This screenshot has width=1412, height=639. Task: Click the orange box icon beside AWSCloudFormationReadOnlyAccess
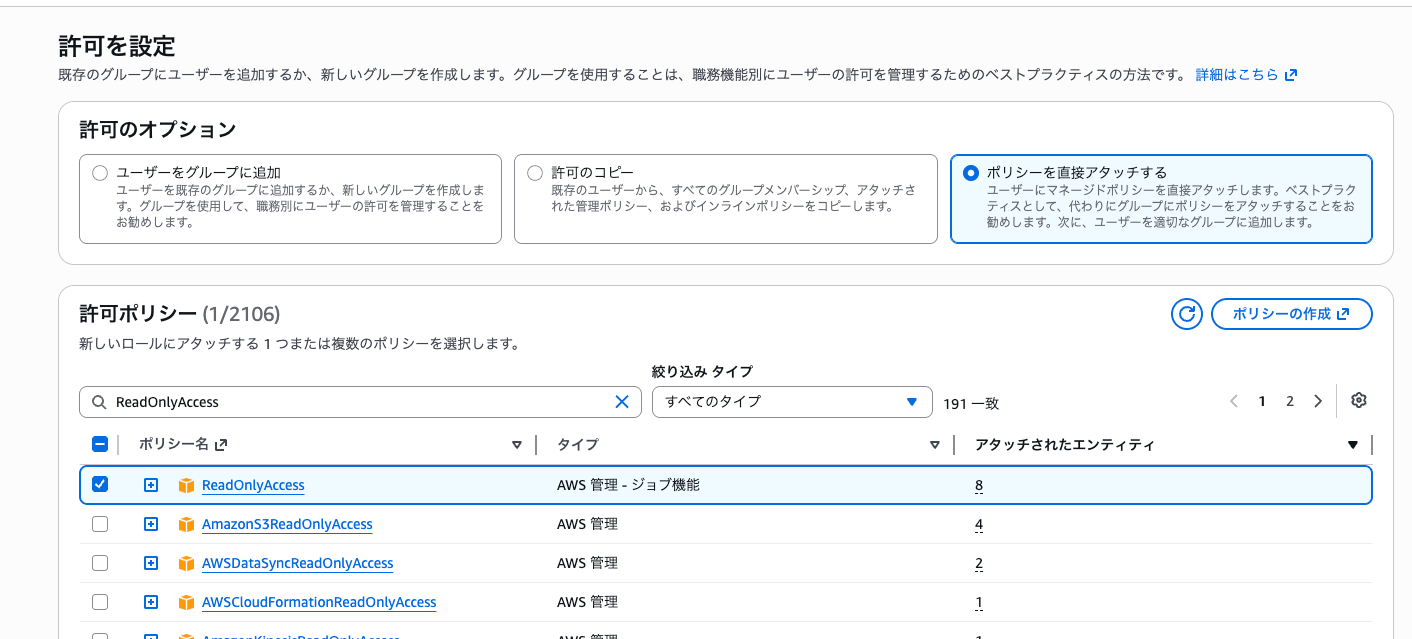coord(186,602)
